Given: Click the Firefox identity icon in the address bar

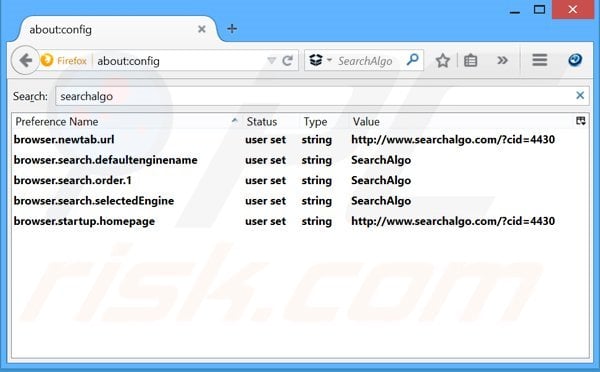Looking at the screenshot, I should [x=47, y=60].
